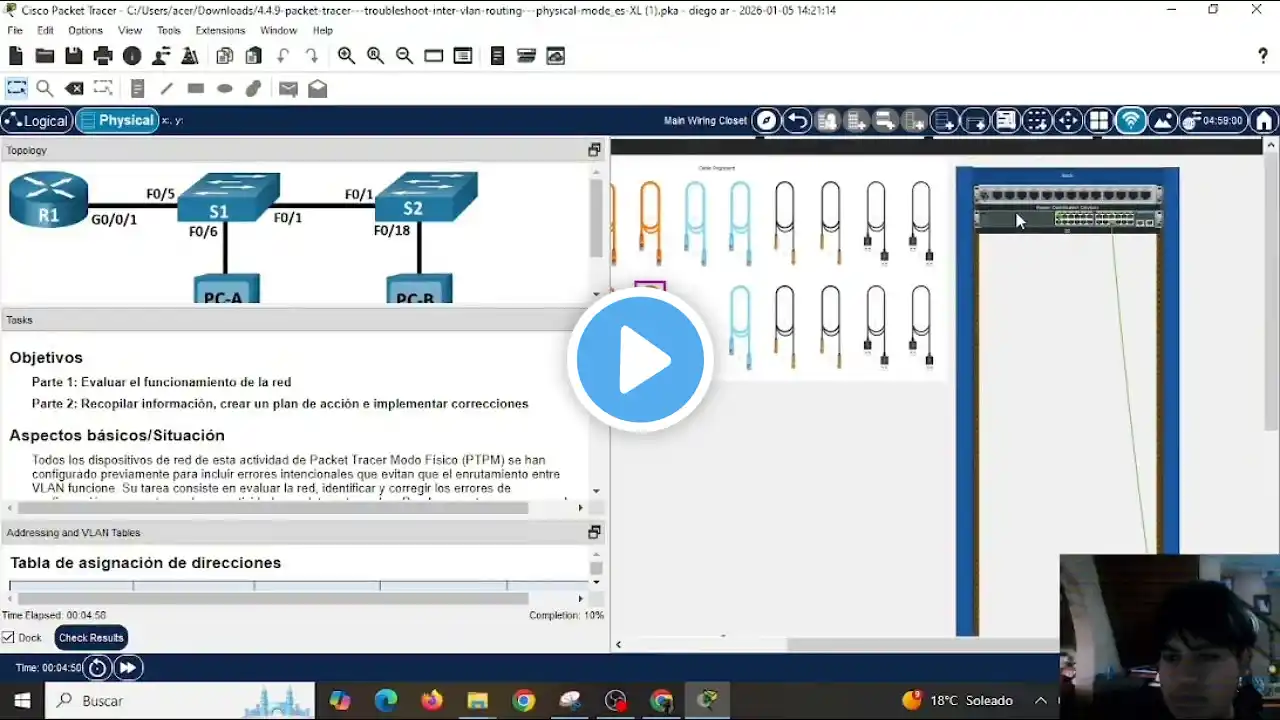The width and height of the screenshot is (1280, 720).
Task: Open the Edit menu
Action: click(45, 30)
